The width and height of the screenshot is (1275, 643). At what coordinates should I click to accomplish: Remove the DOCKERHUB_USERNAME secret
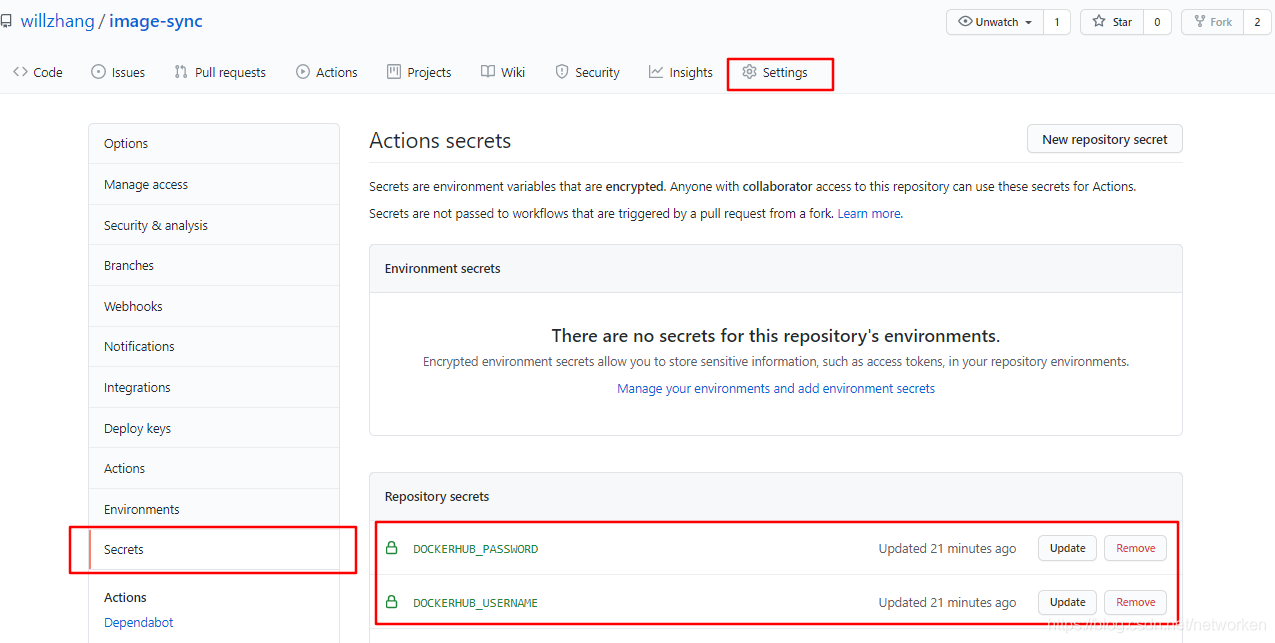(1135, 602)
